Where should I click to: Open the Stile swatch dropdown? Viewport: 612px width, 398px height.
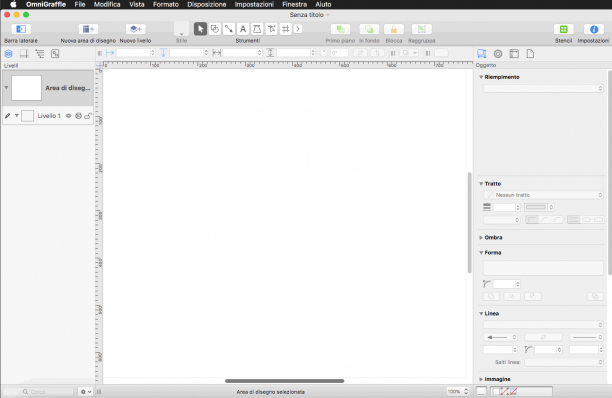tap(181, 29)
